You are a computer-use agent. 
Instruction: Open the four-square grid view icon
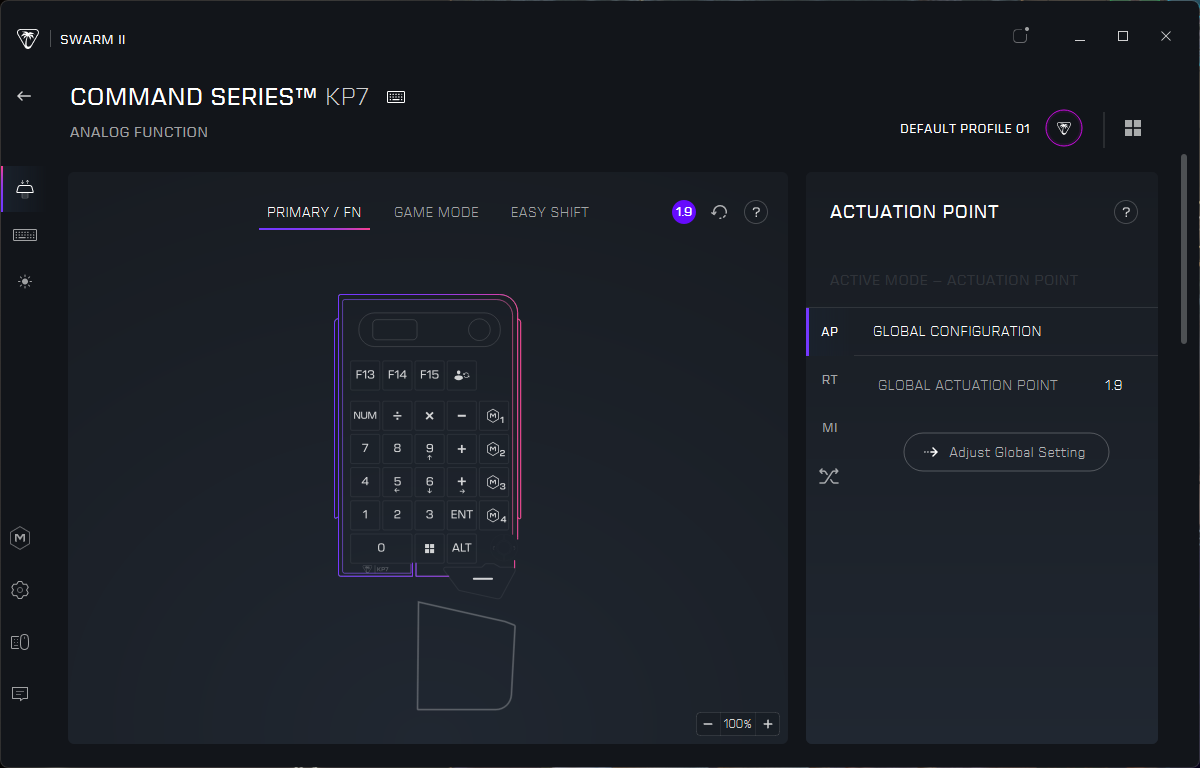point(1133,128)
